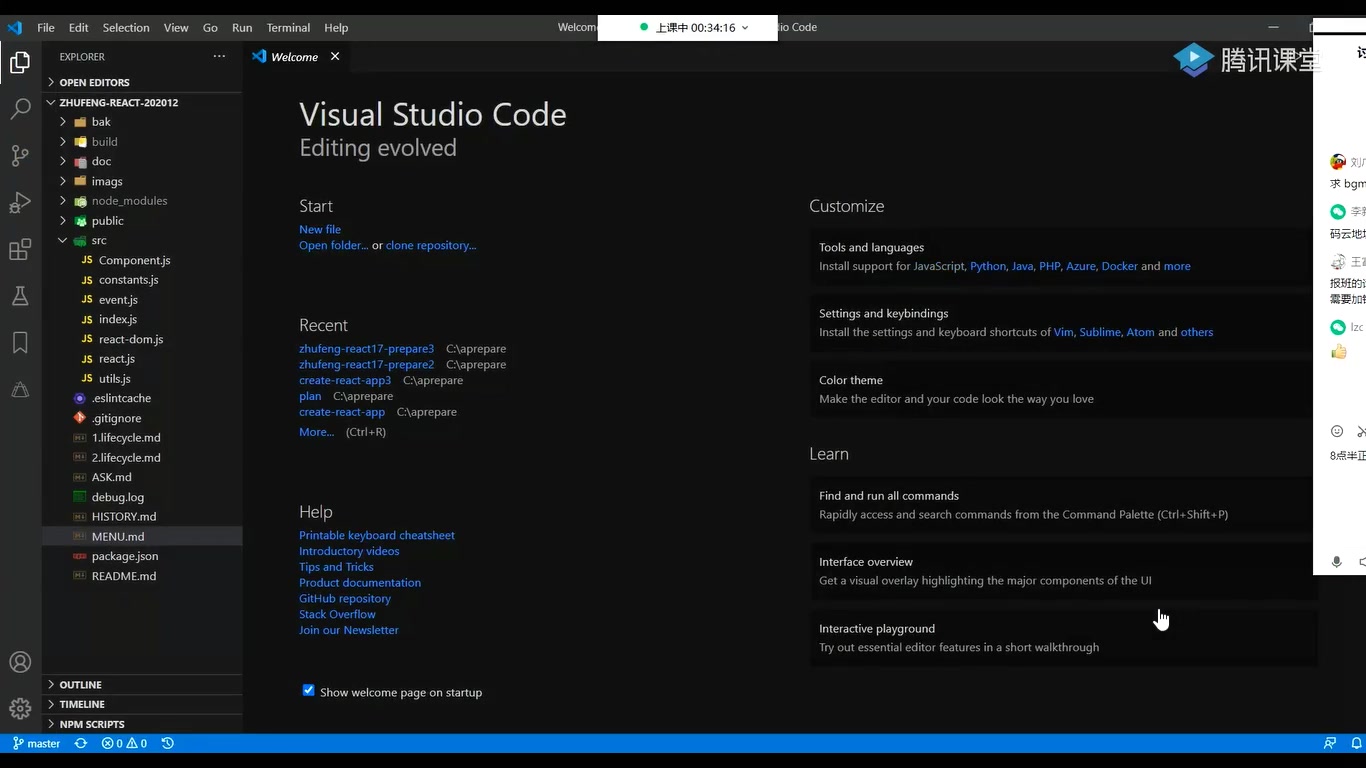Open the Accounts icon in activity bar
The width and height of the screenshot is (1366, 768).
20,662
